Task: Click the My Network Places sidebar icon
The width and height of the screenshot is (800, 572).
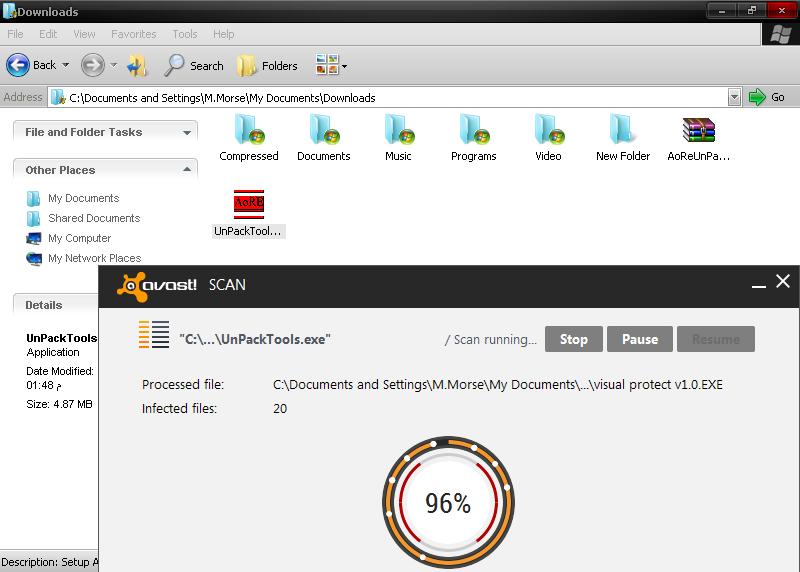Action: 34,259
